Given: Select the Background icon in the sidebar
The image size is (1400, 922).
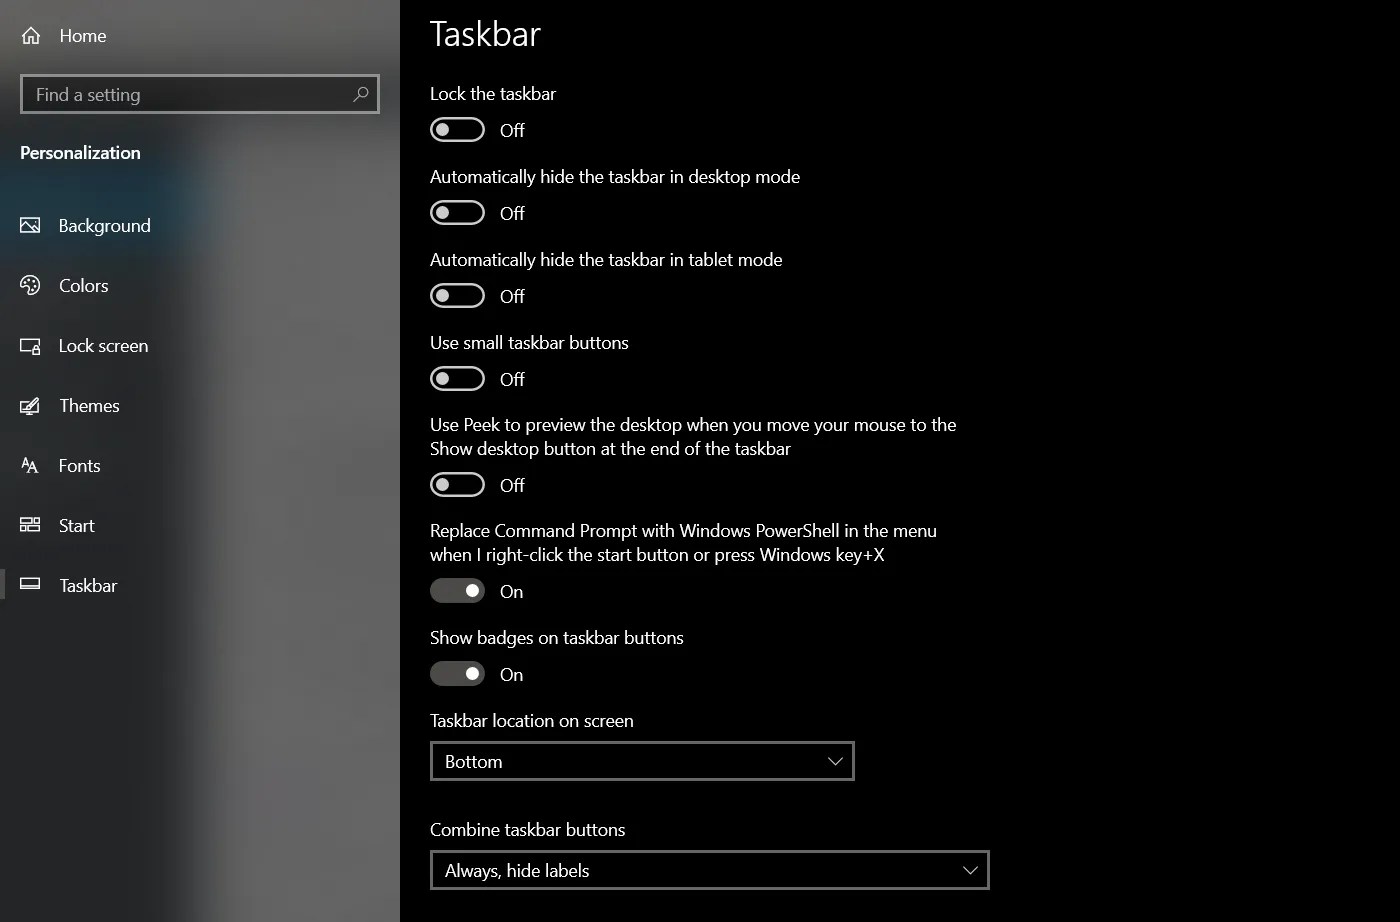Looking at the screenshot, I should coord(29,225).
